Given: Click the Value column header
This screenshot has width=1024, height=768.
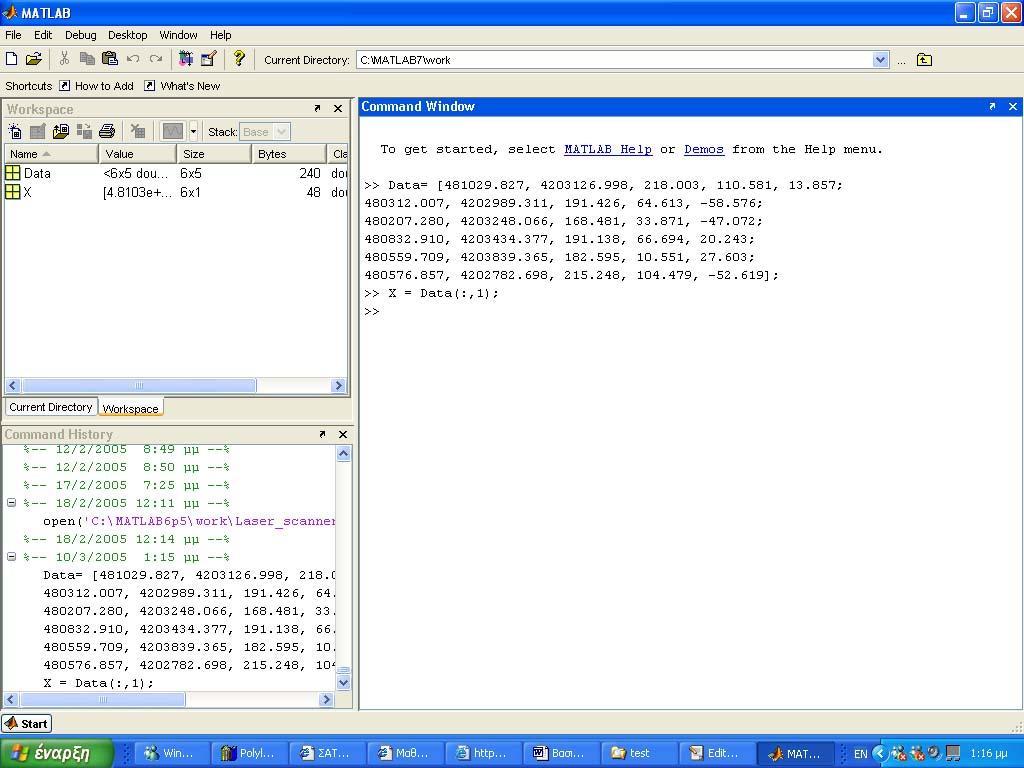Looking at the screenshot, I should (137, 153).
